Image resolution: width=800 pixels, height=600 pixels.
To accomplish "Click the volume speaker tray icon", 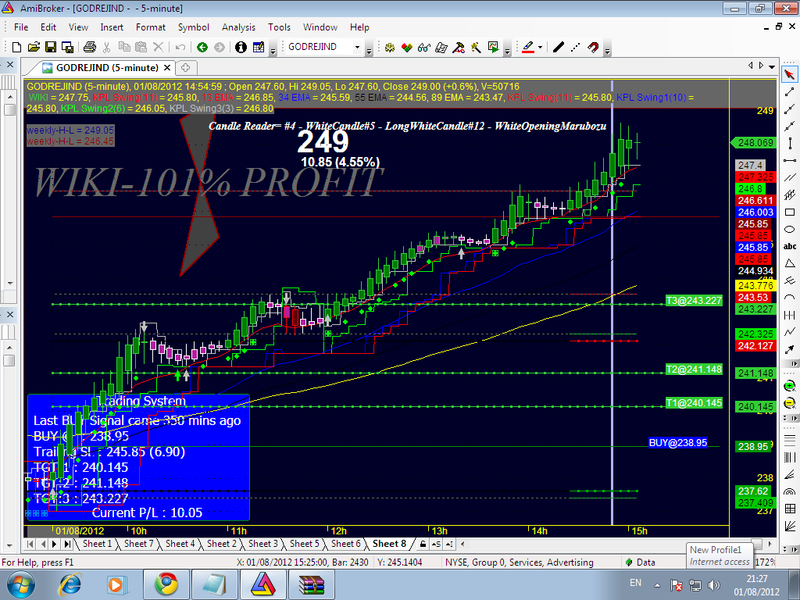I will [714, 585].
